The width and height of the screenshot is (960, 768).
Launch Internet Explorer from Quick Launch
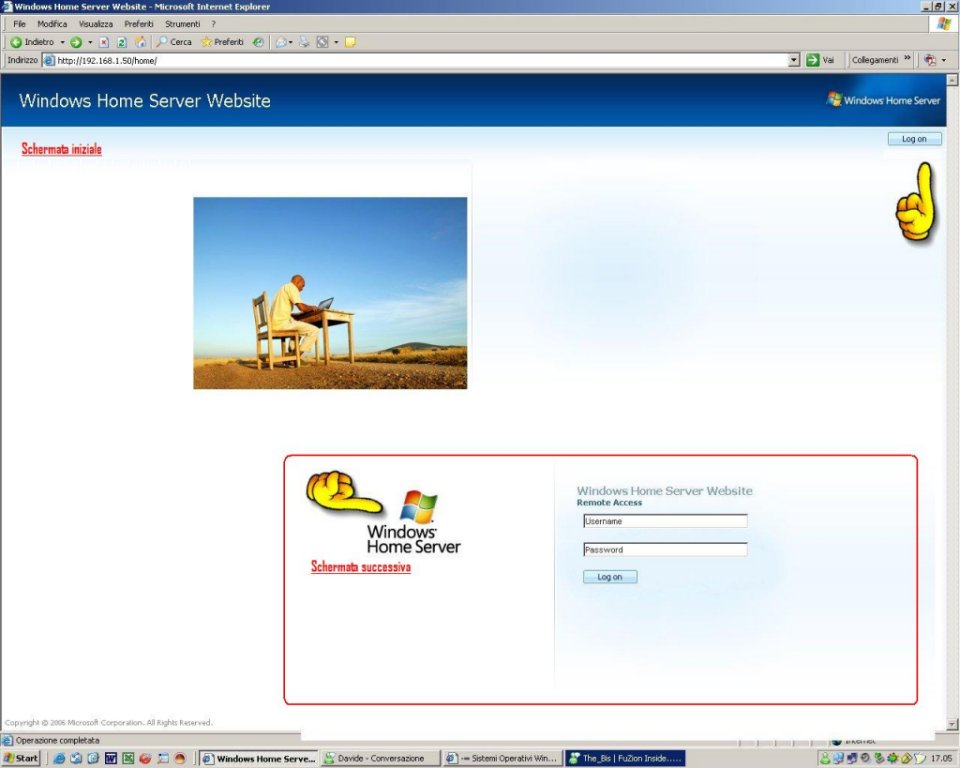coord(59,758)
